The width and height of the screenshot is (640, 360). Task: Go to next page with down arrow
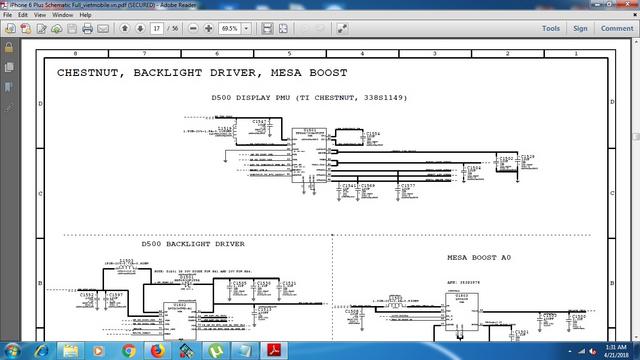pos(140,28)
